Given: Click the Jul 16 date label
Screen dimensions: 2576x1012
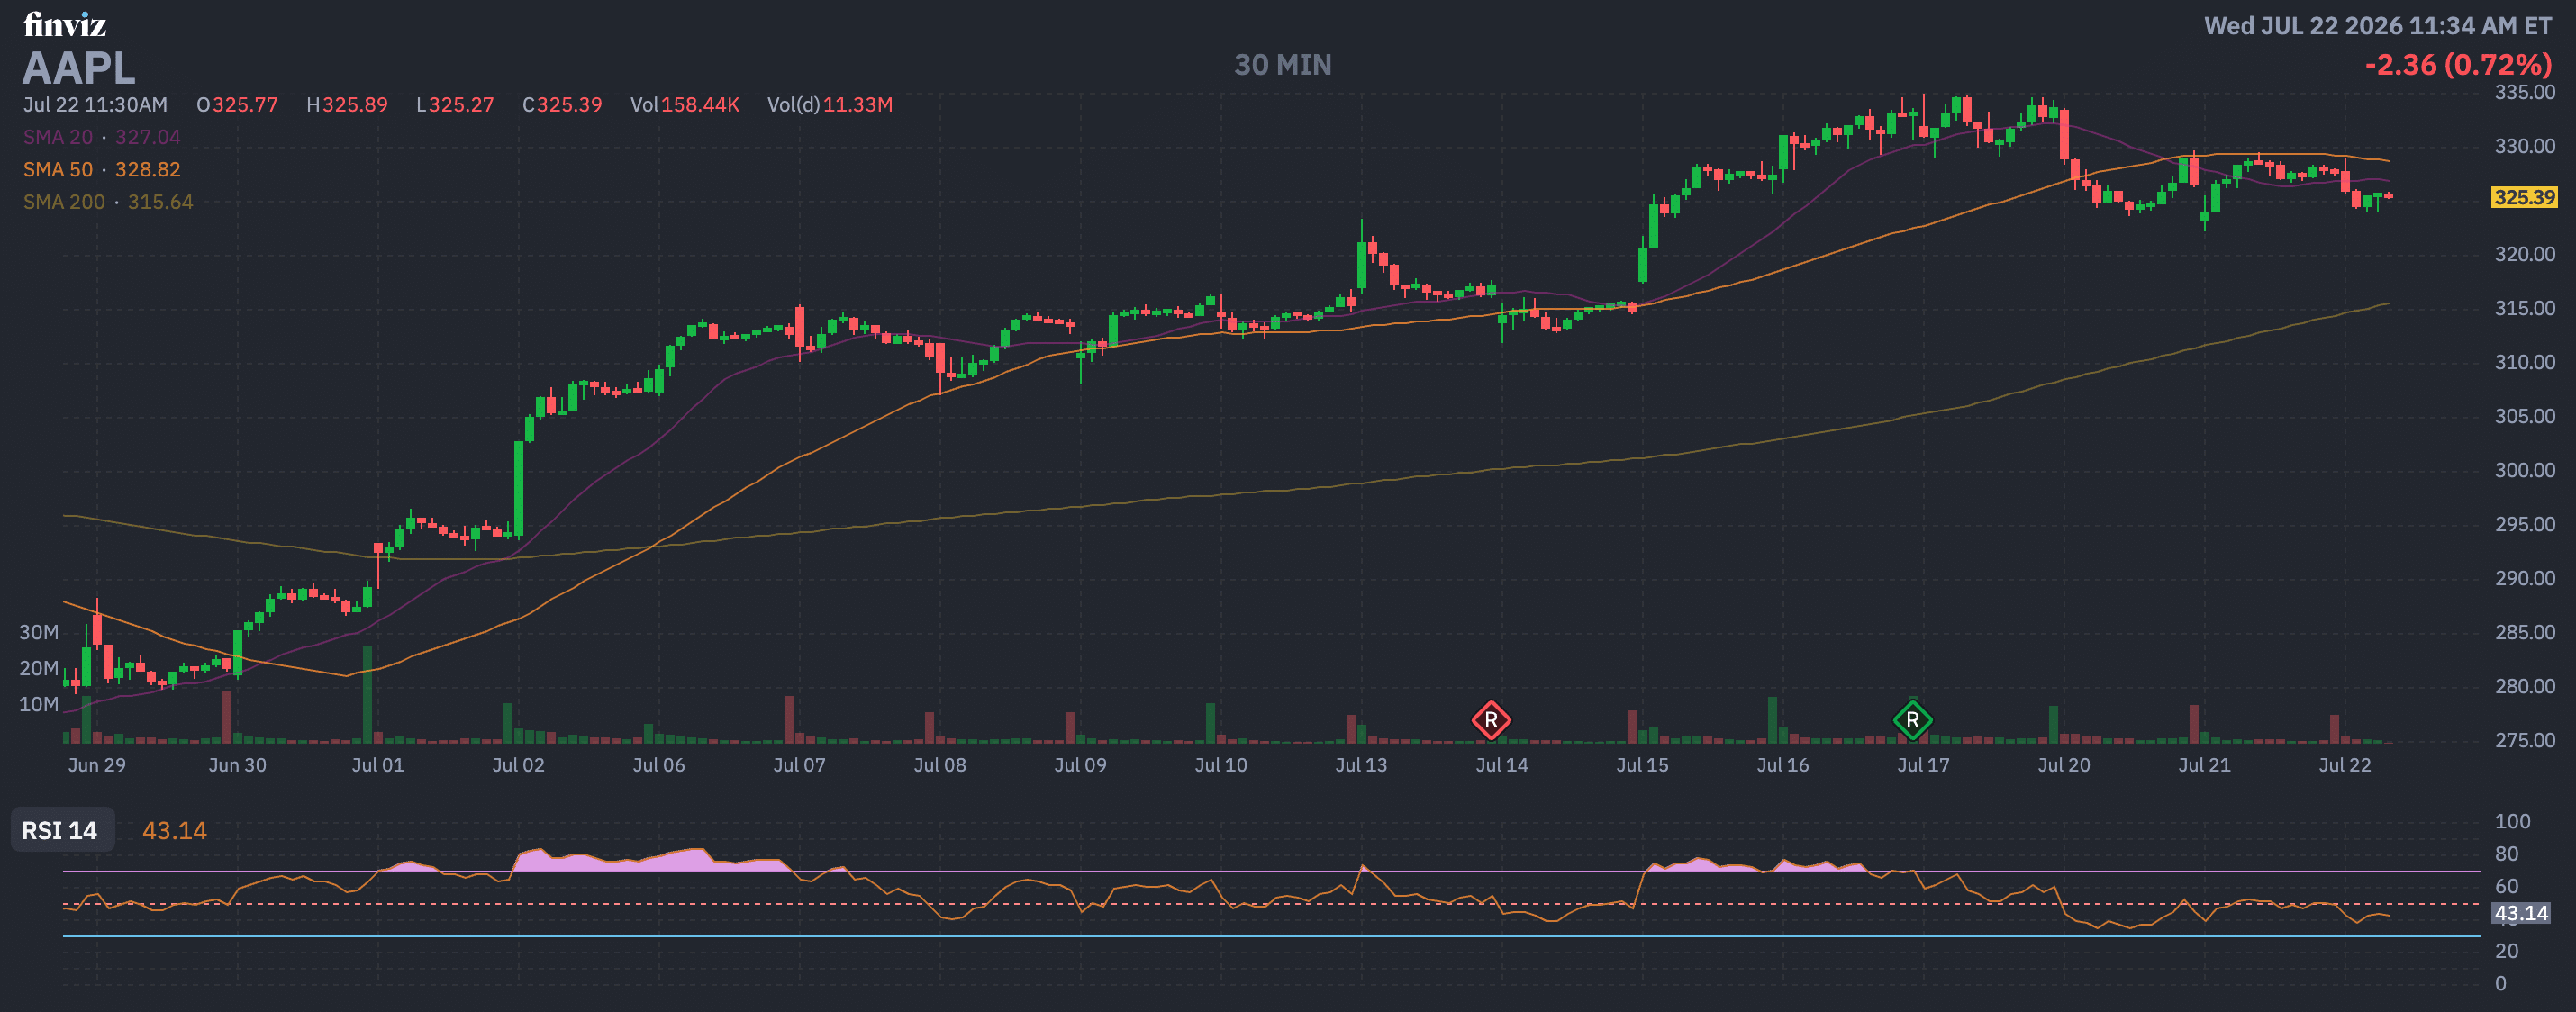Looking at the screenshot, I should click(x=1783, y=765).
